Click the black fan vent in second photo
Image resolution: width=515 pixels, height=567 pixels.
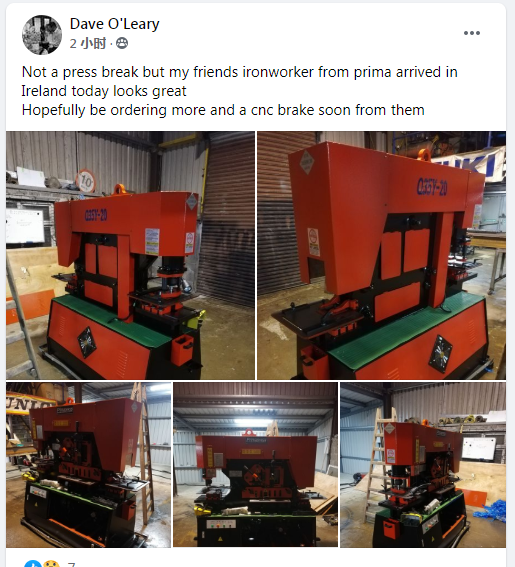click(x=440, y=354)
